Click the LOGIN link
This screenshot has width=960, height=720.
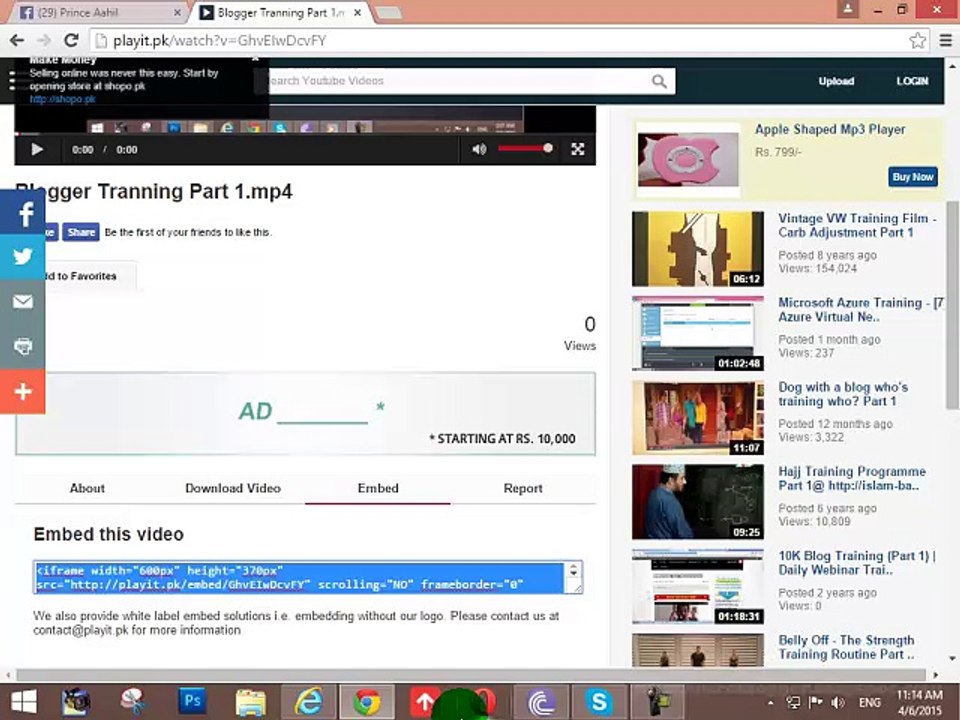tap(912, 81)
